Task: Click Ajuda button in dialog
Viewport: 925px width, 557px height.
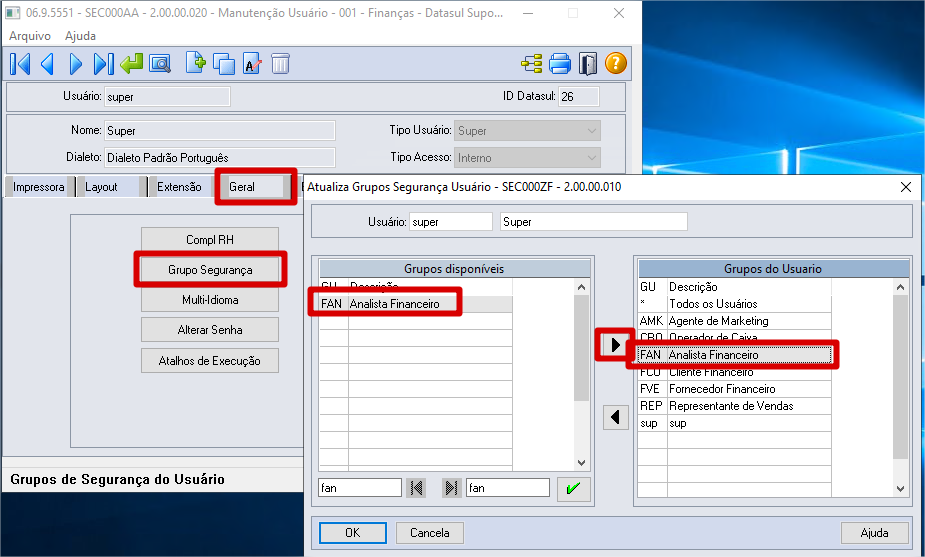Action: click(x=874, y=533)
